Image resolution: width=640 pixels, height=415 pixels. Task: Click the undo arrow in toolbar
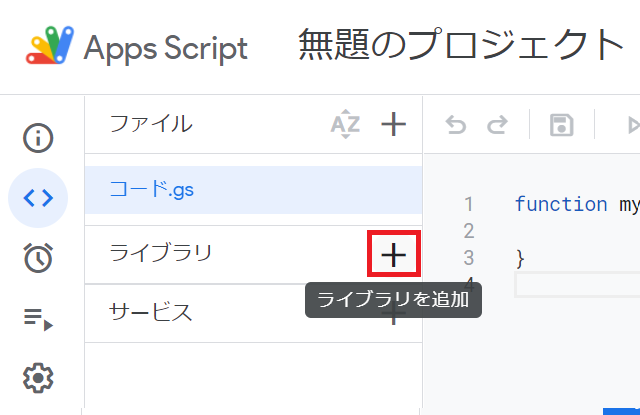point(456,124)
